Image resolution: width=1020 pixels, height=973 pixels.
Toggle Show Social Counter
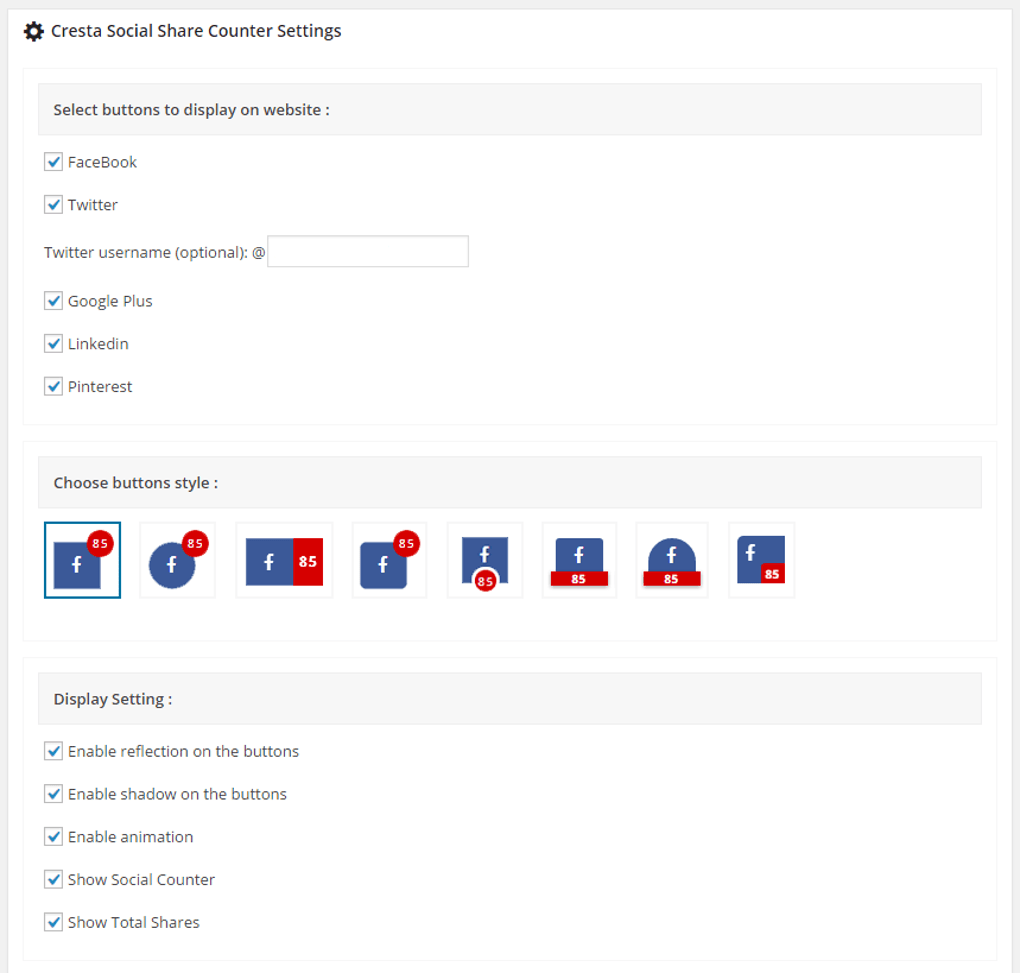point(53,879)
